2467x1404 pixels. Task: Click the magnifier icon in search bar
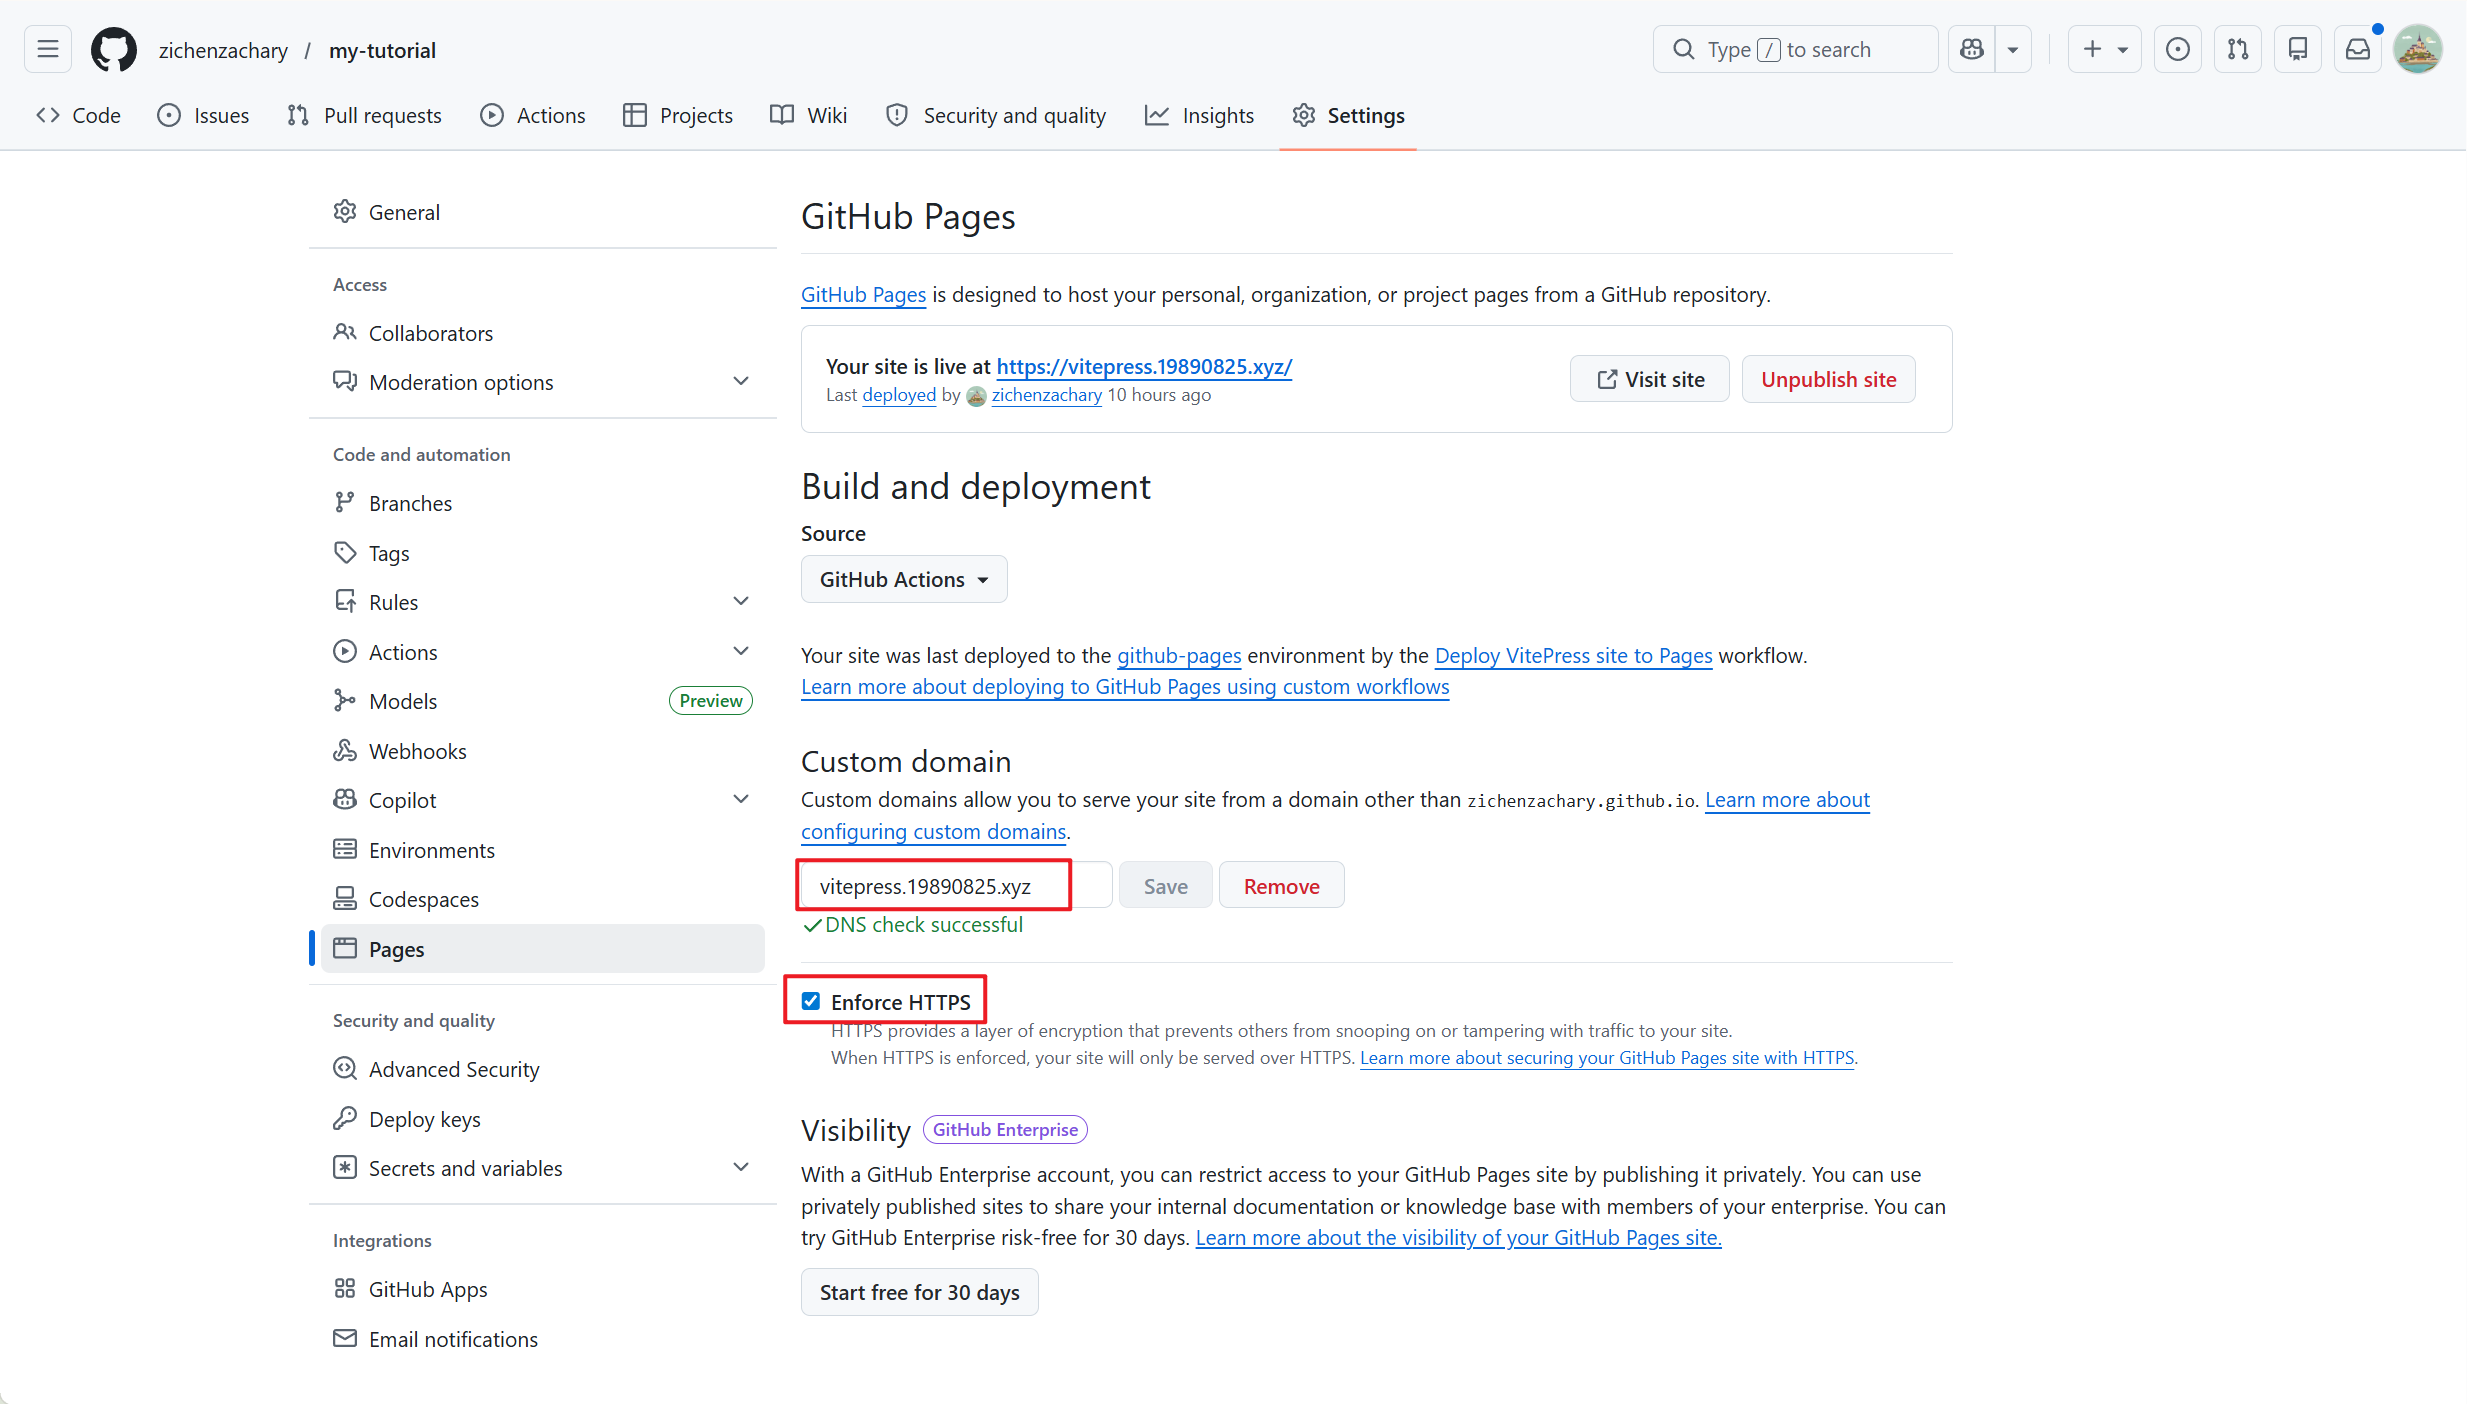[x=1684, y=49]
